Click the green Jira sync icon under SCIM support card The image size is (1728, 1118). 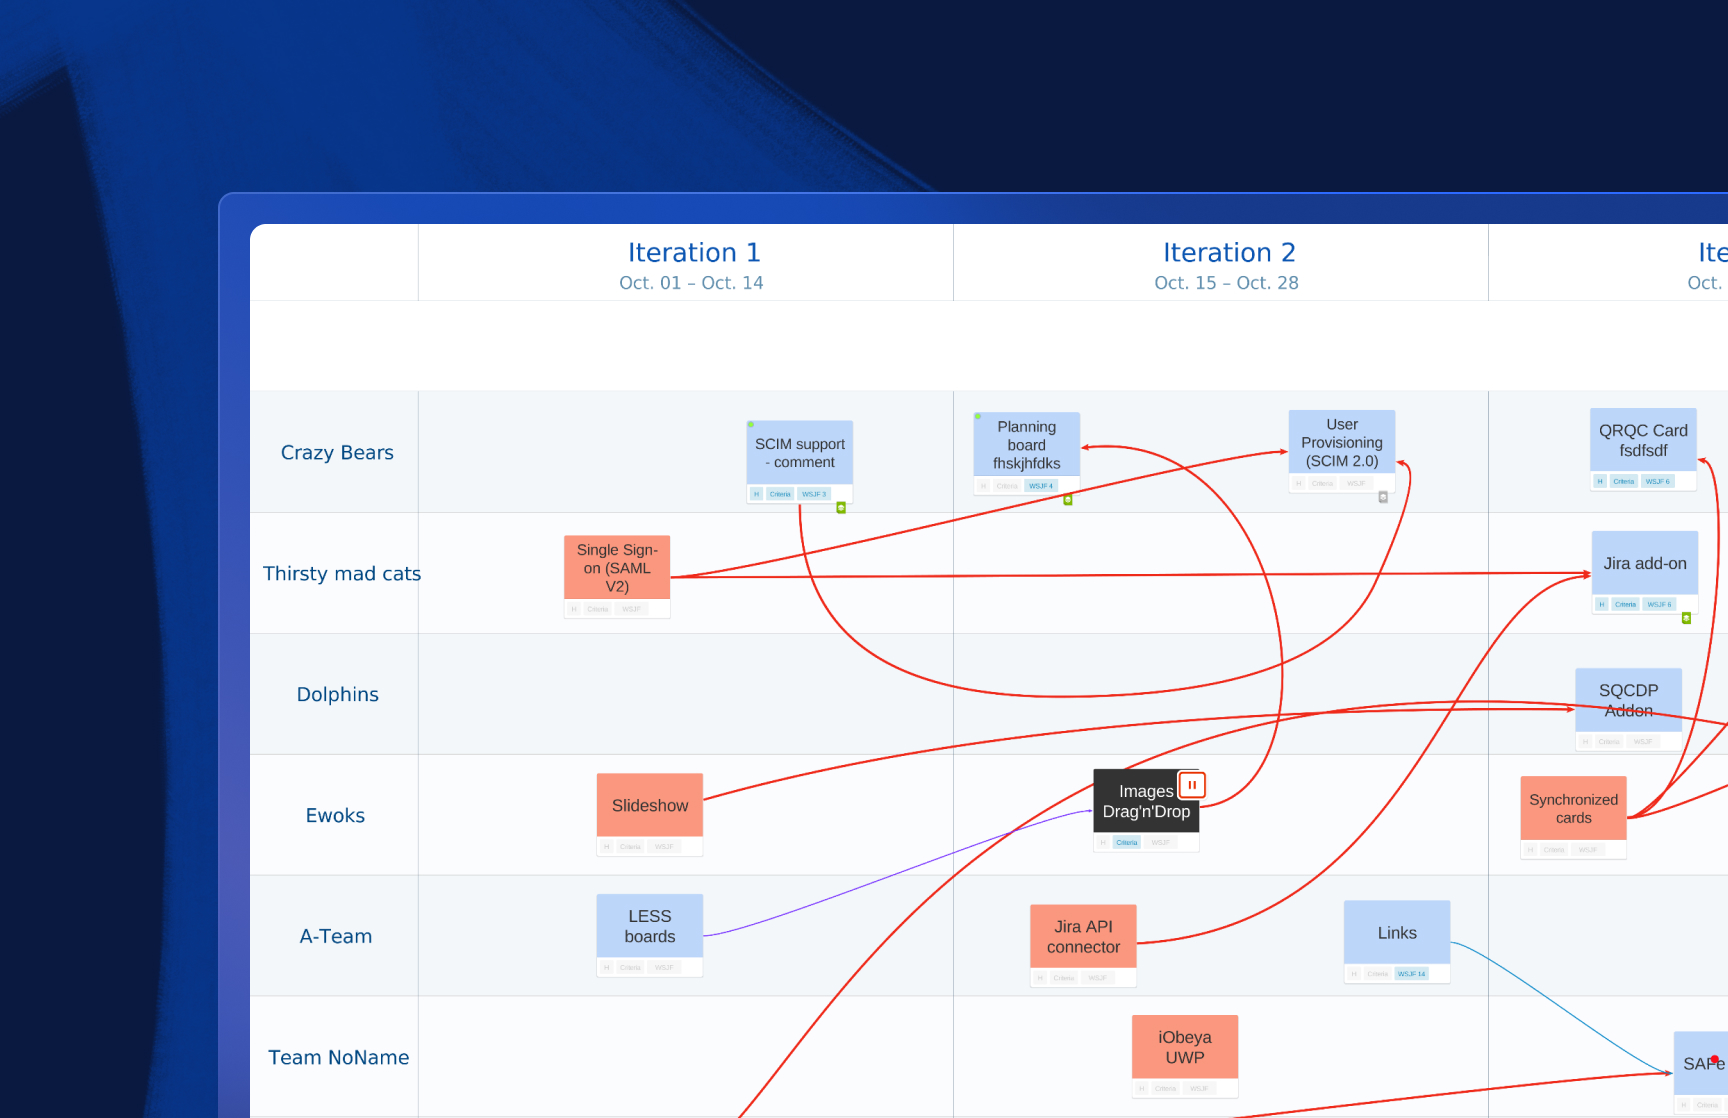840,507
